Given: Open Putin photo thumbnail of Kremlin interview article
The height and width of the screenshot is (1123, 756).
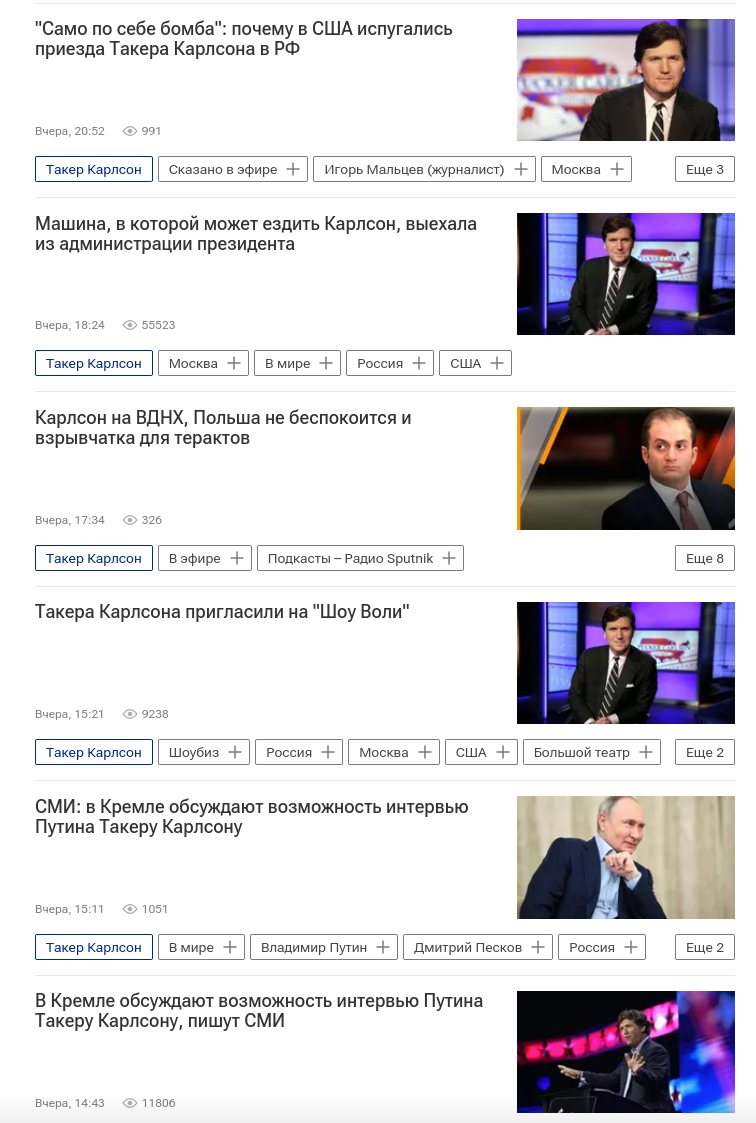Looking at the screenshot, I should click(x=626, y=857).
